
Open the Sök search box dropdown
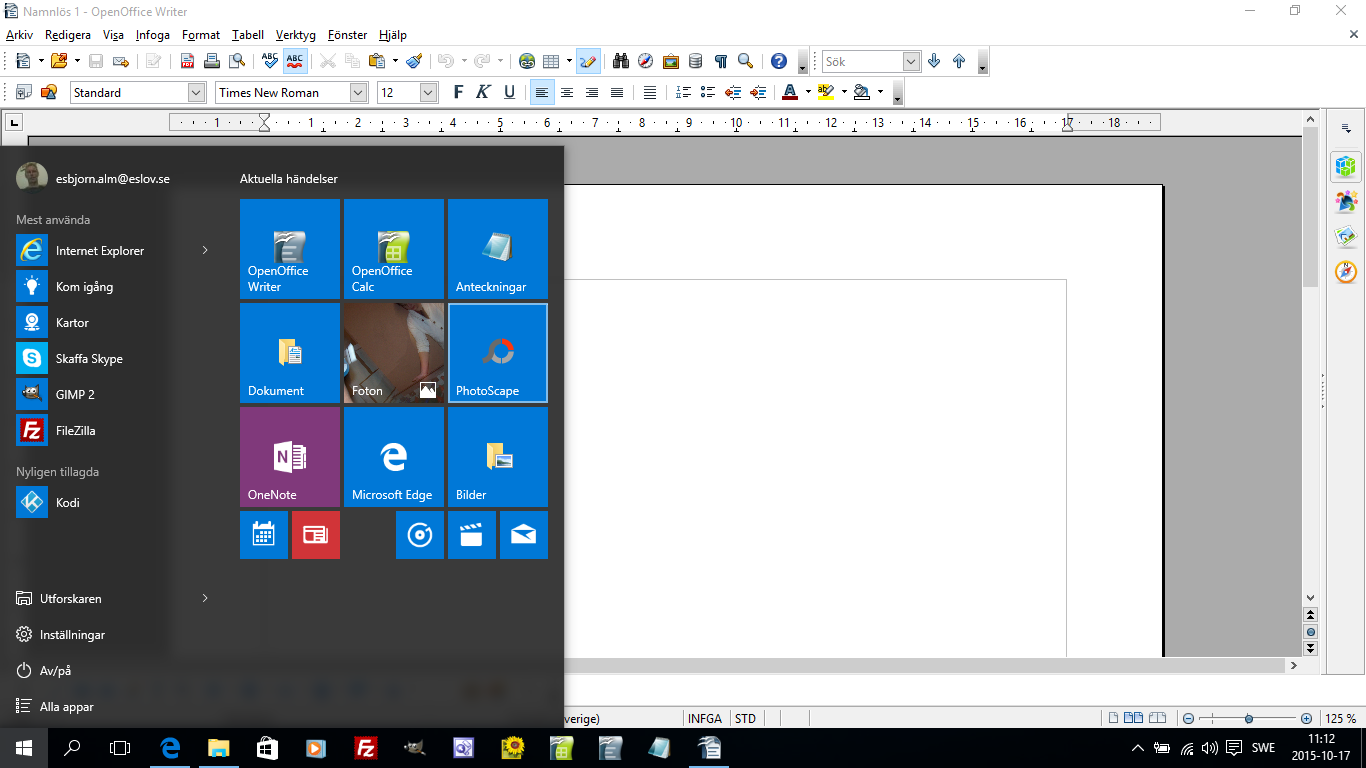[911, 61]
